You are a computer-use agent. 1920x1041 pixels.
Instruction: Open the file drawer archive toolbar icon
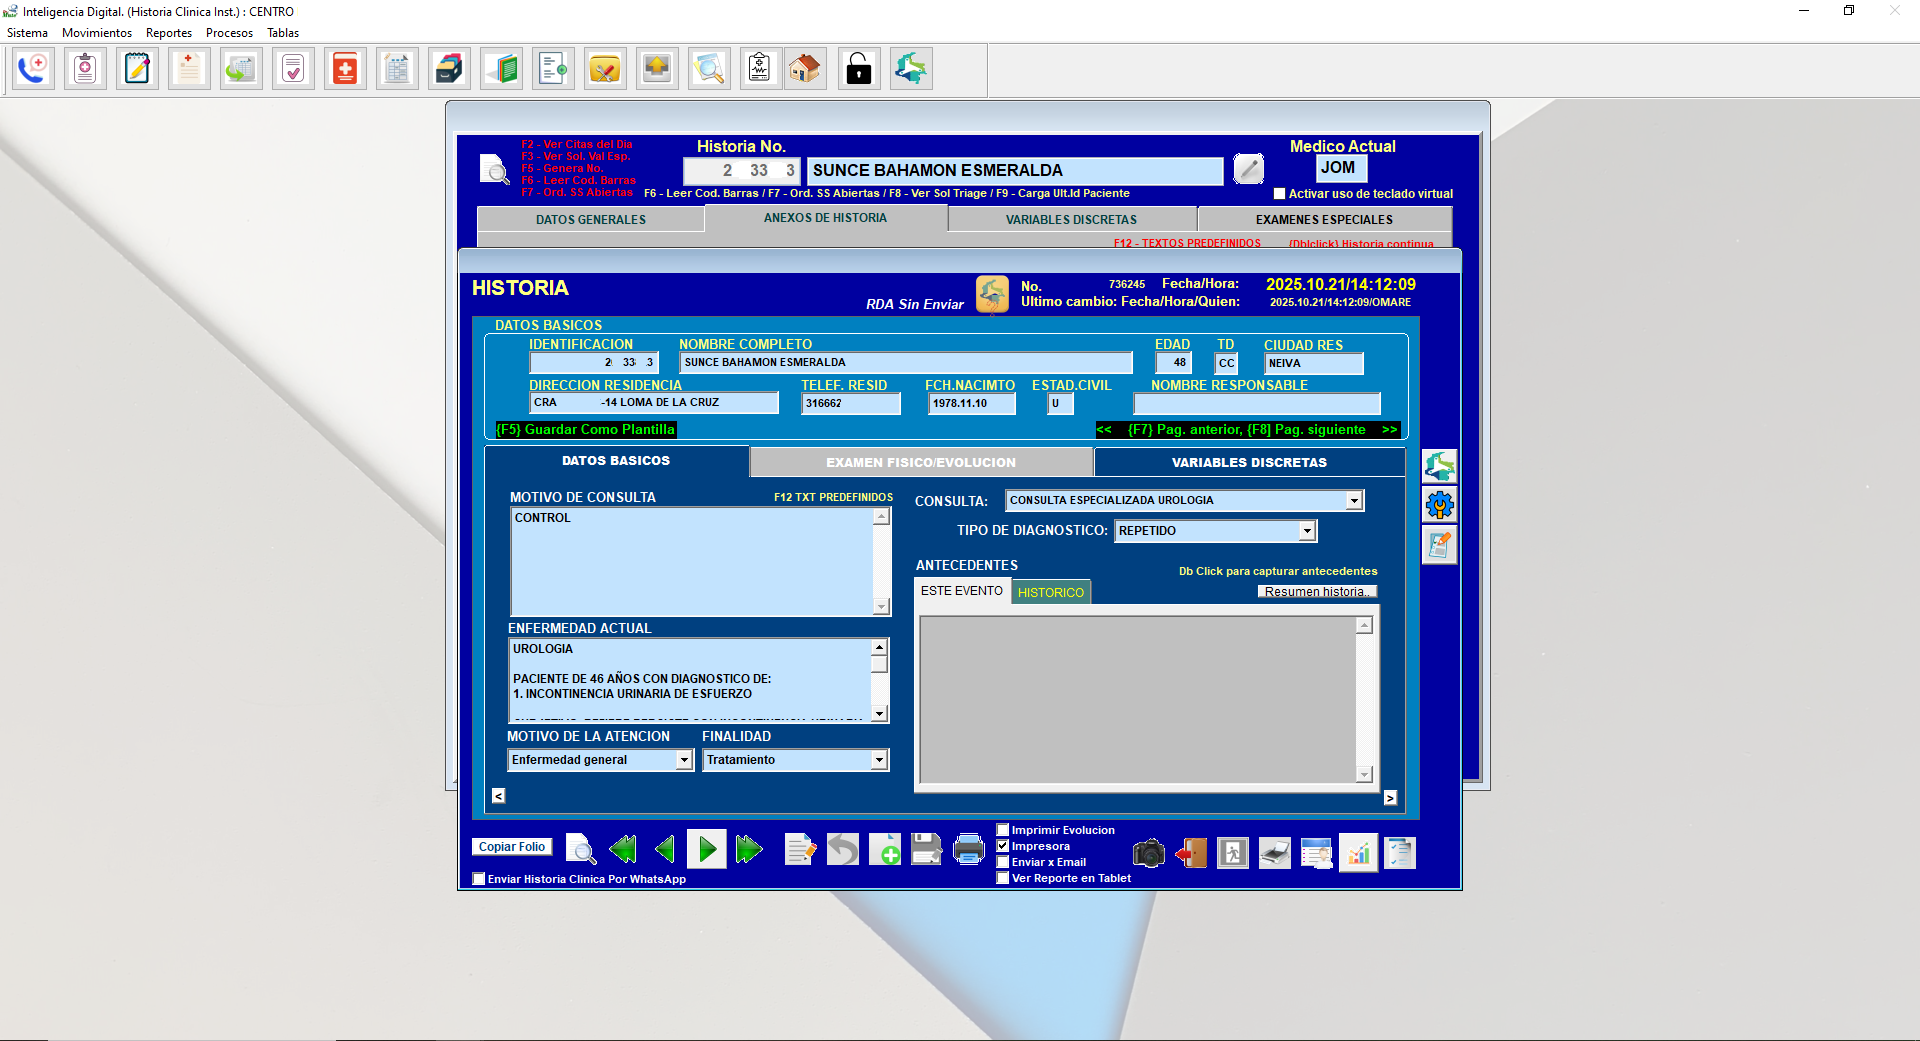click(x=450, y=69)
